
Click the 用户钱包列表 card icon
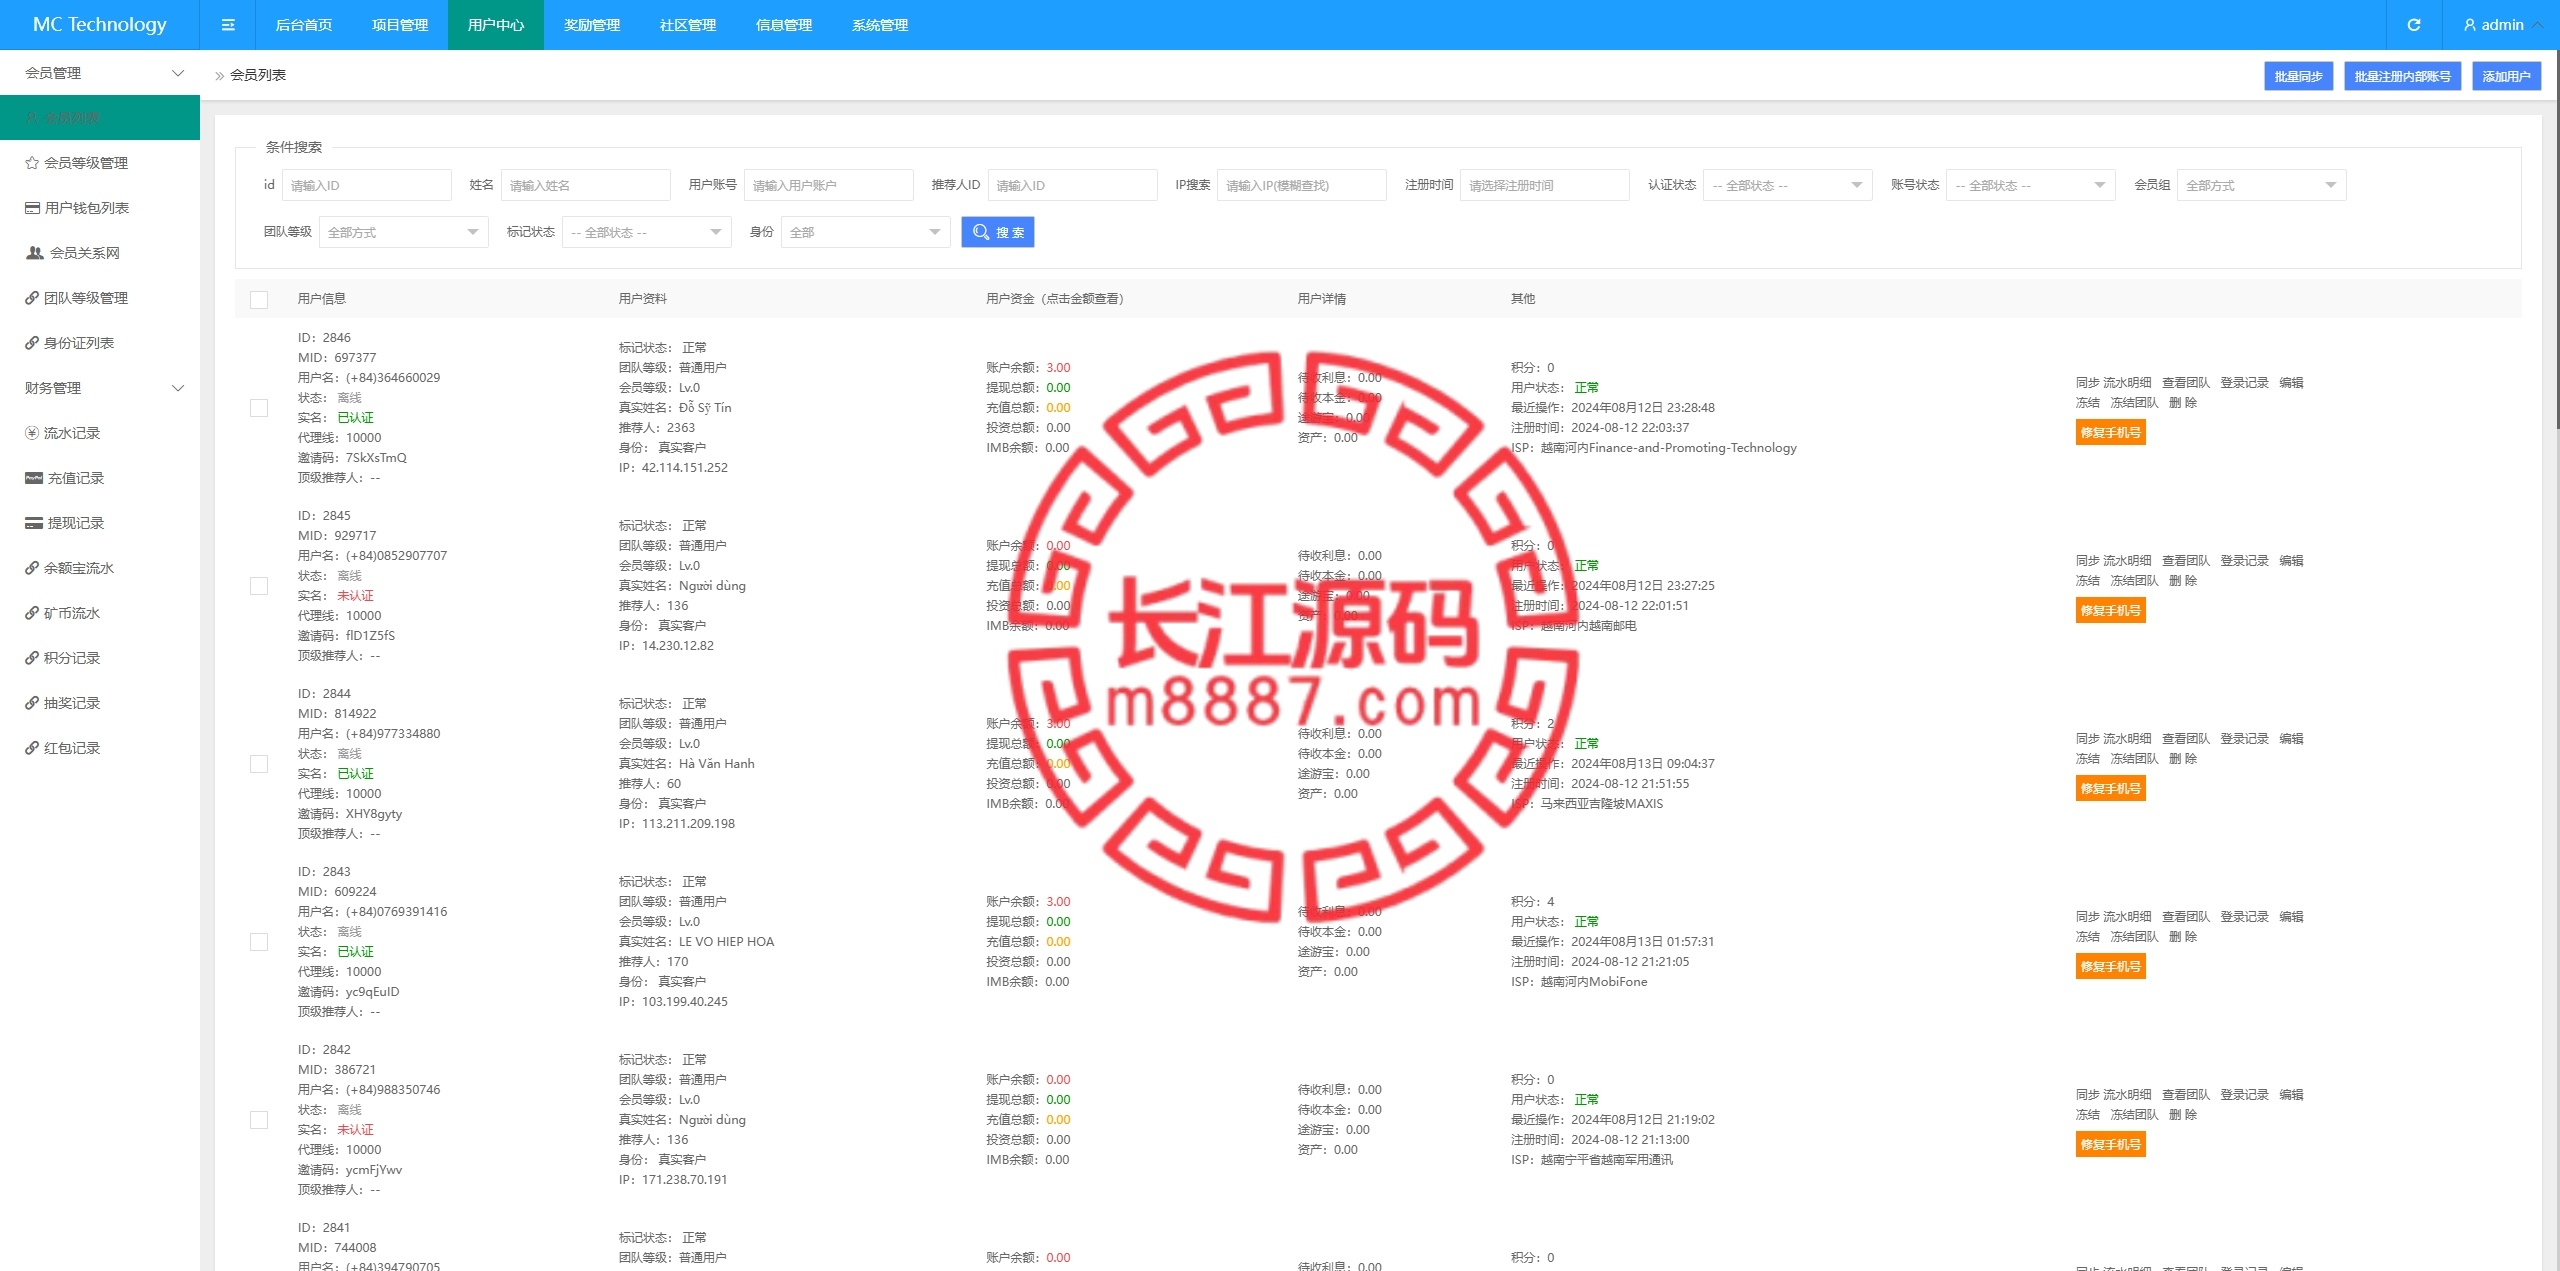(x=33, y=208)
